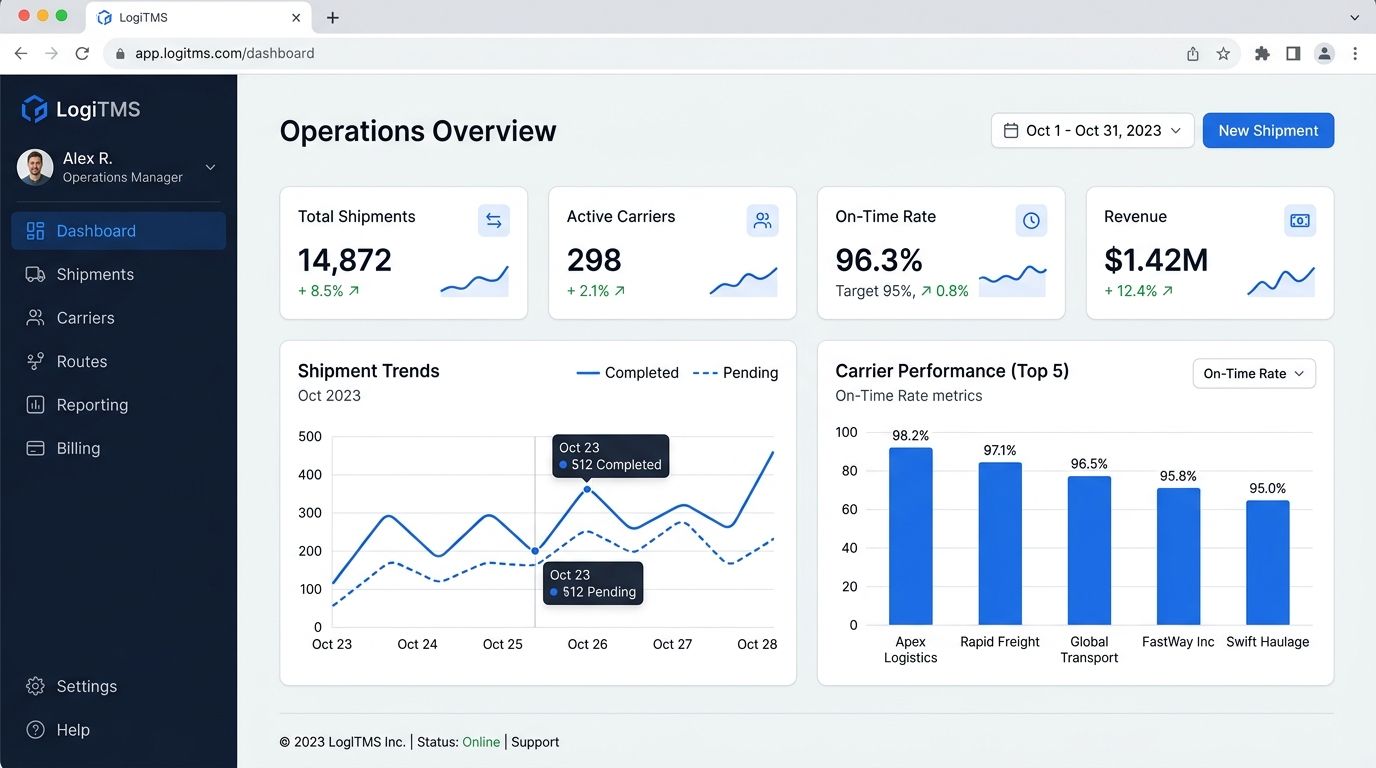
Task: Toggle the browser side panel icon
Action: pos(1293,54)
